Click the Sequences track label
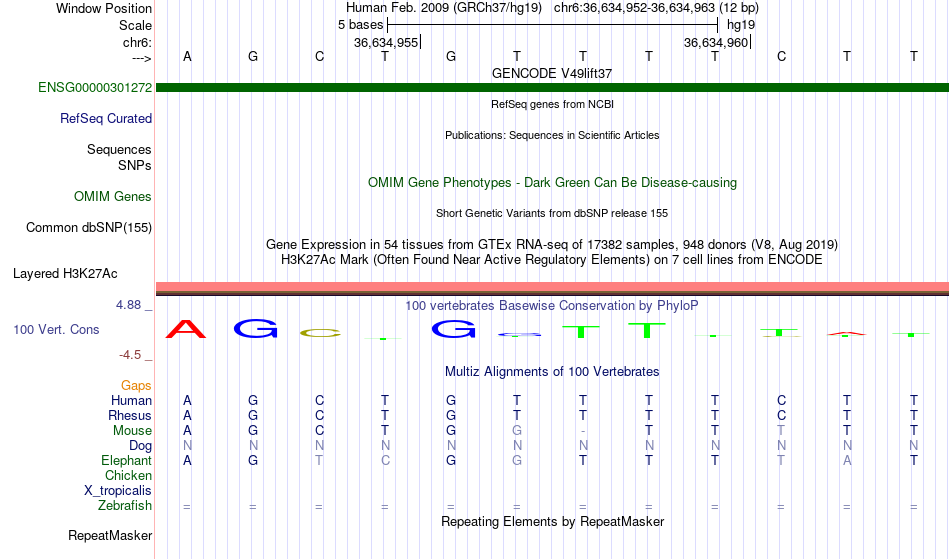Screen dimensions: 950x559 (119, 149)
